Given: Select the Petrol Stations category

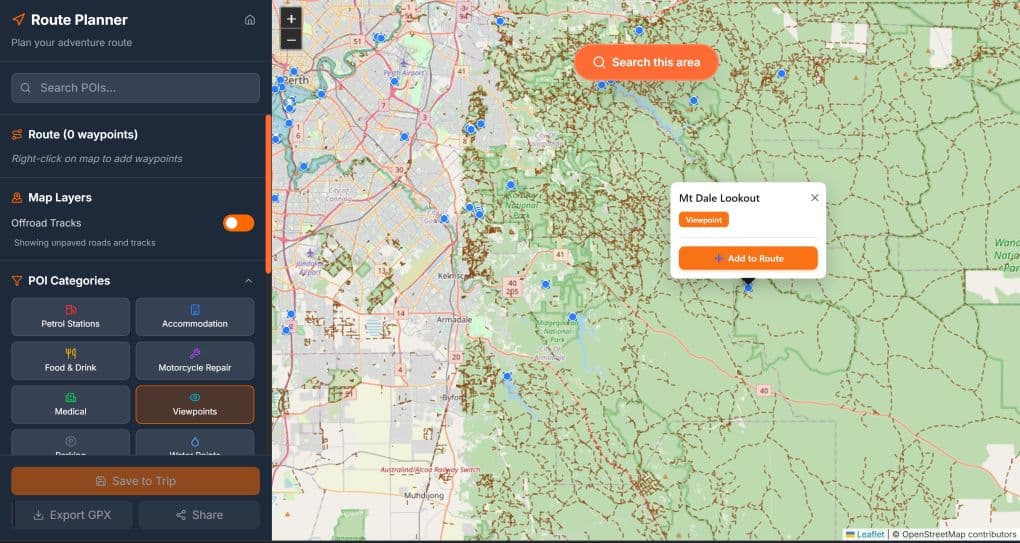Looking at the screenshot, I should (70, 317).
